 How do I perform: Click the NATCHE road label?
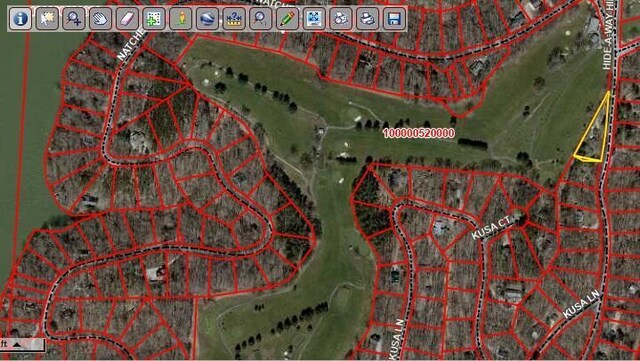[131, 45]
